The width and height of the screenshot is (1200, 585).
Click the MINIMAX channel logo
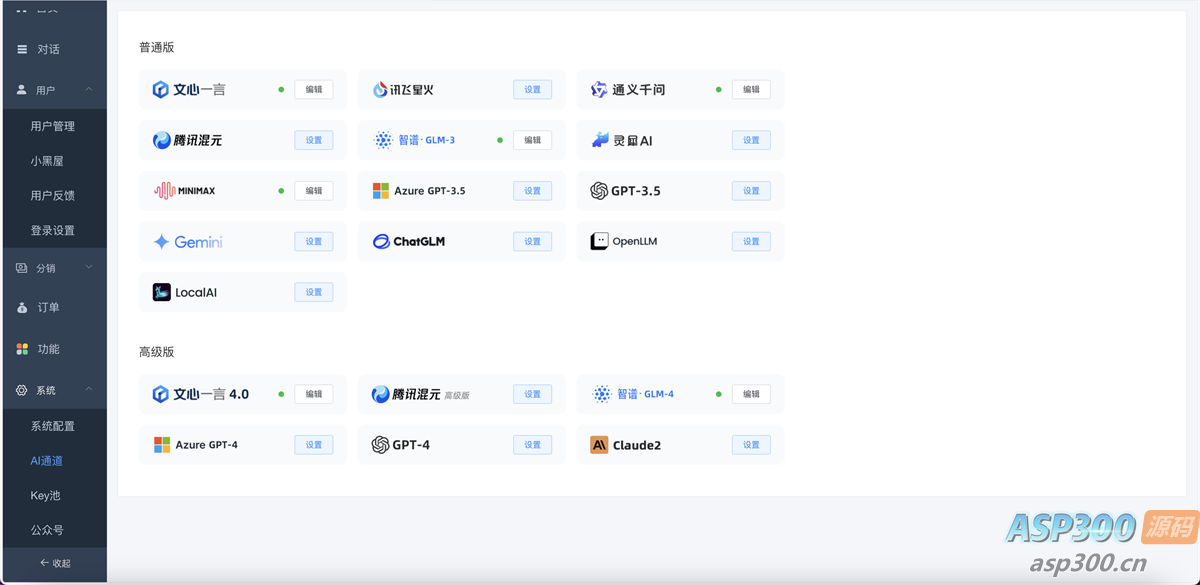coord(163,190)
